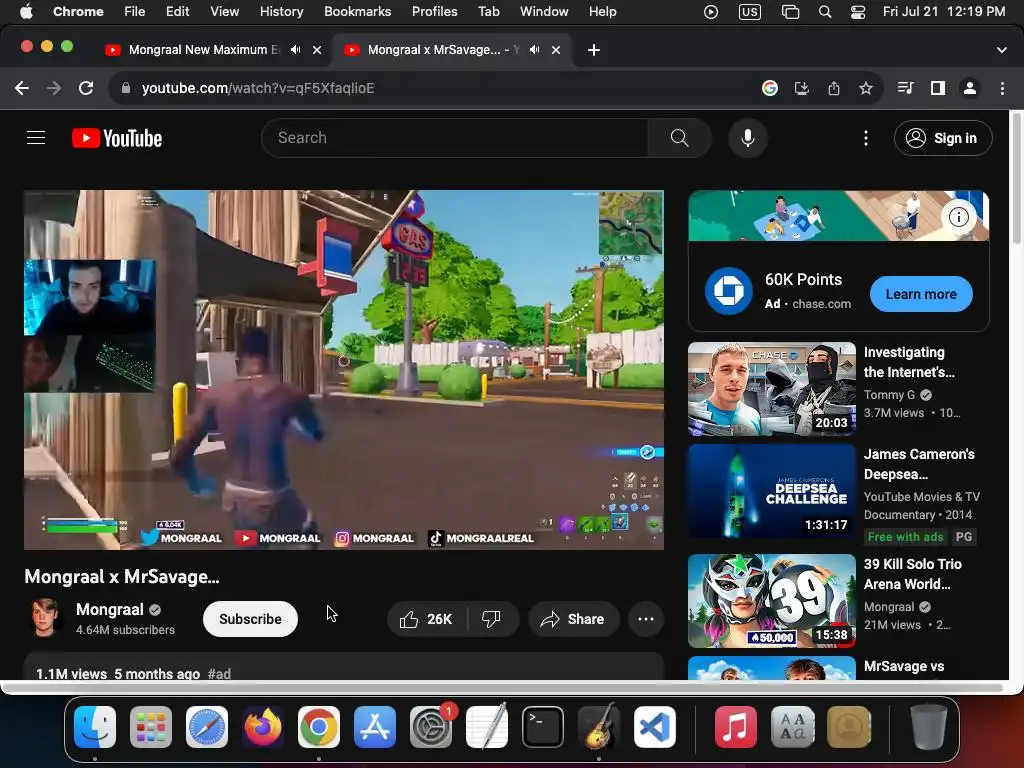Open Spotlight search in menu bar
Image resolution: width=1024 pixels, height=768 pixels.
825,12
